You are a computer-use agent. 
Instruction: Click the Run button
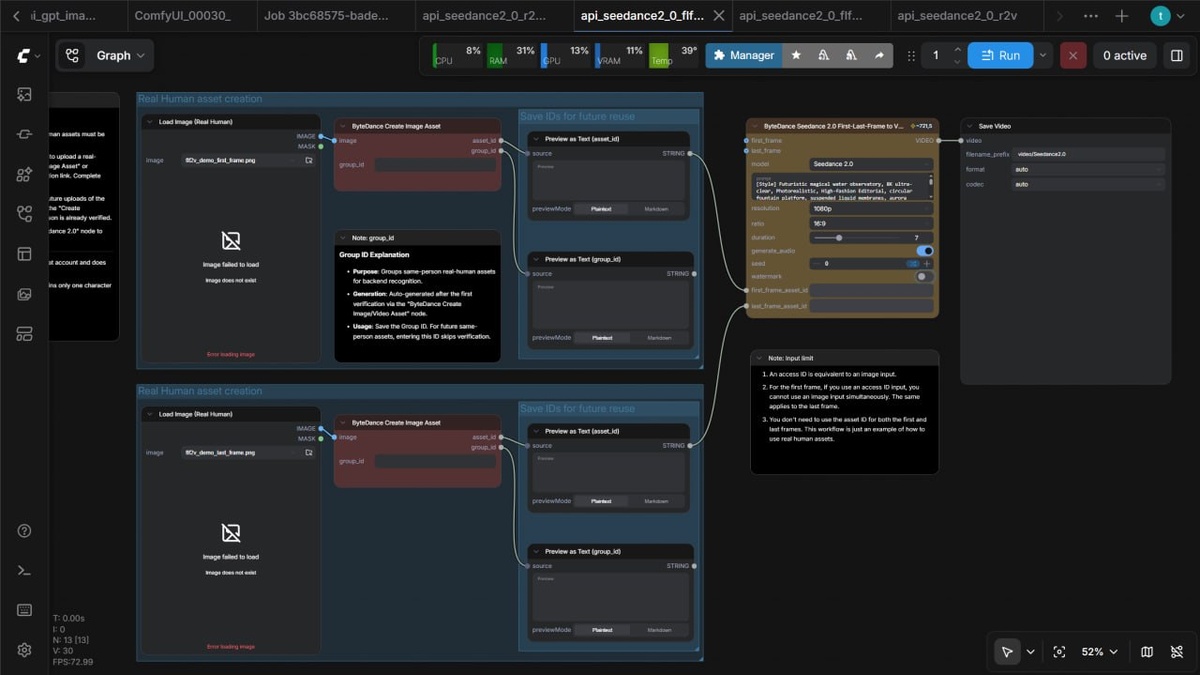click(1001, 55)
